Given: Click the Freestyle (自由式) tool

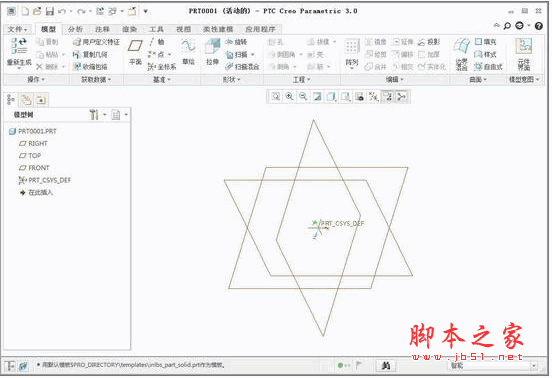Looking at the screenshot, I should 488,67.
